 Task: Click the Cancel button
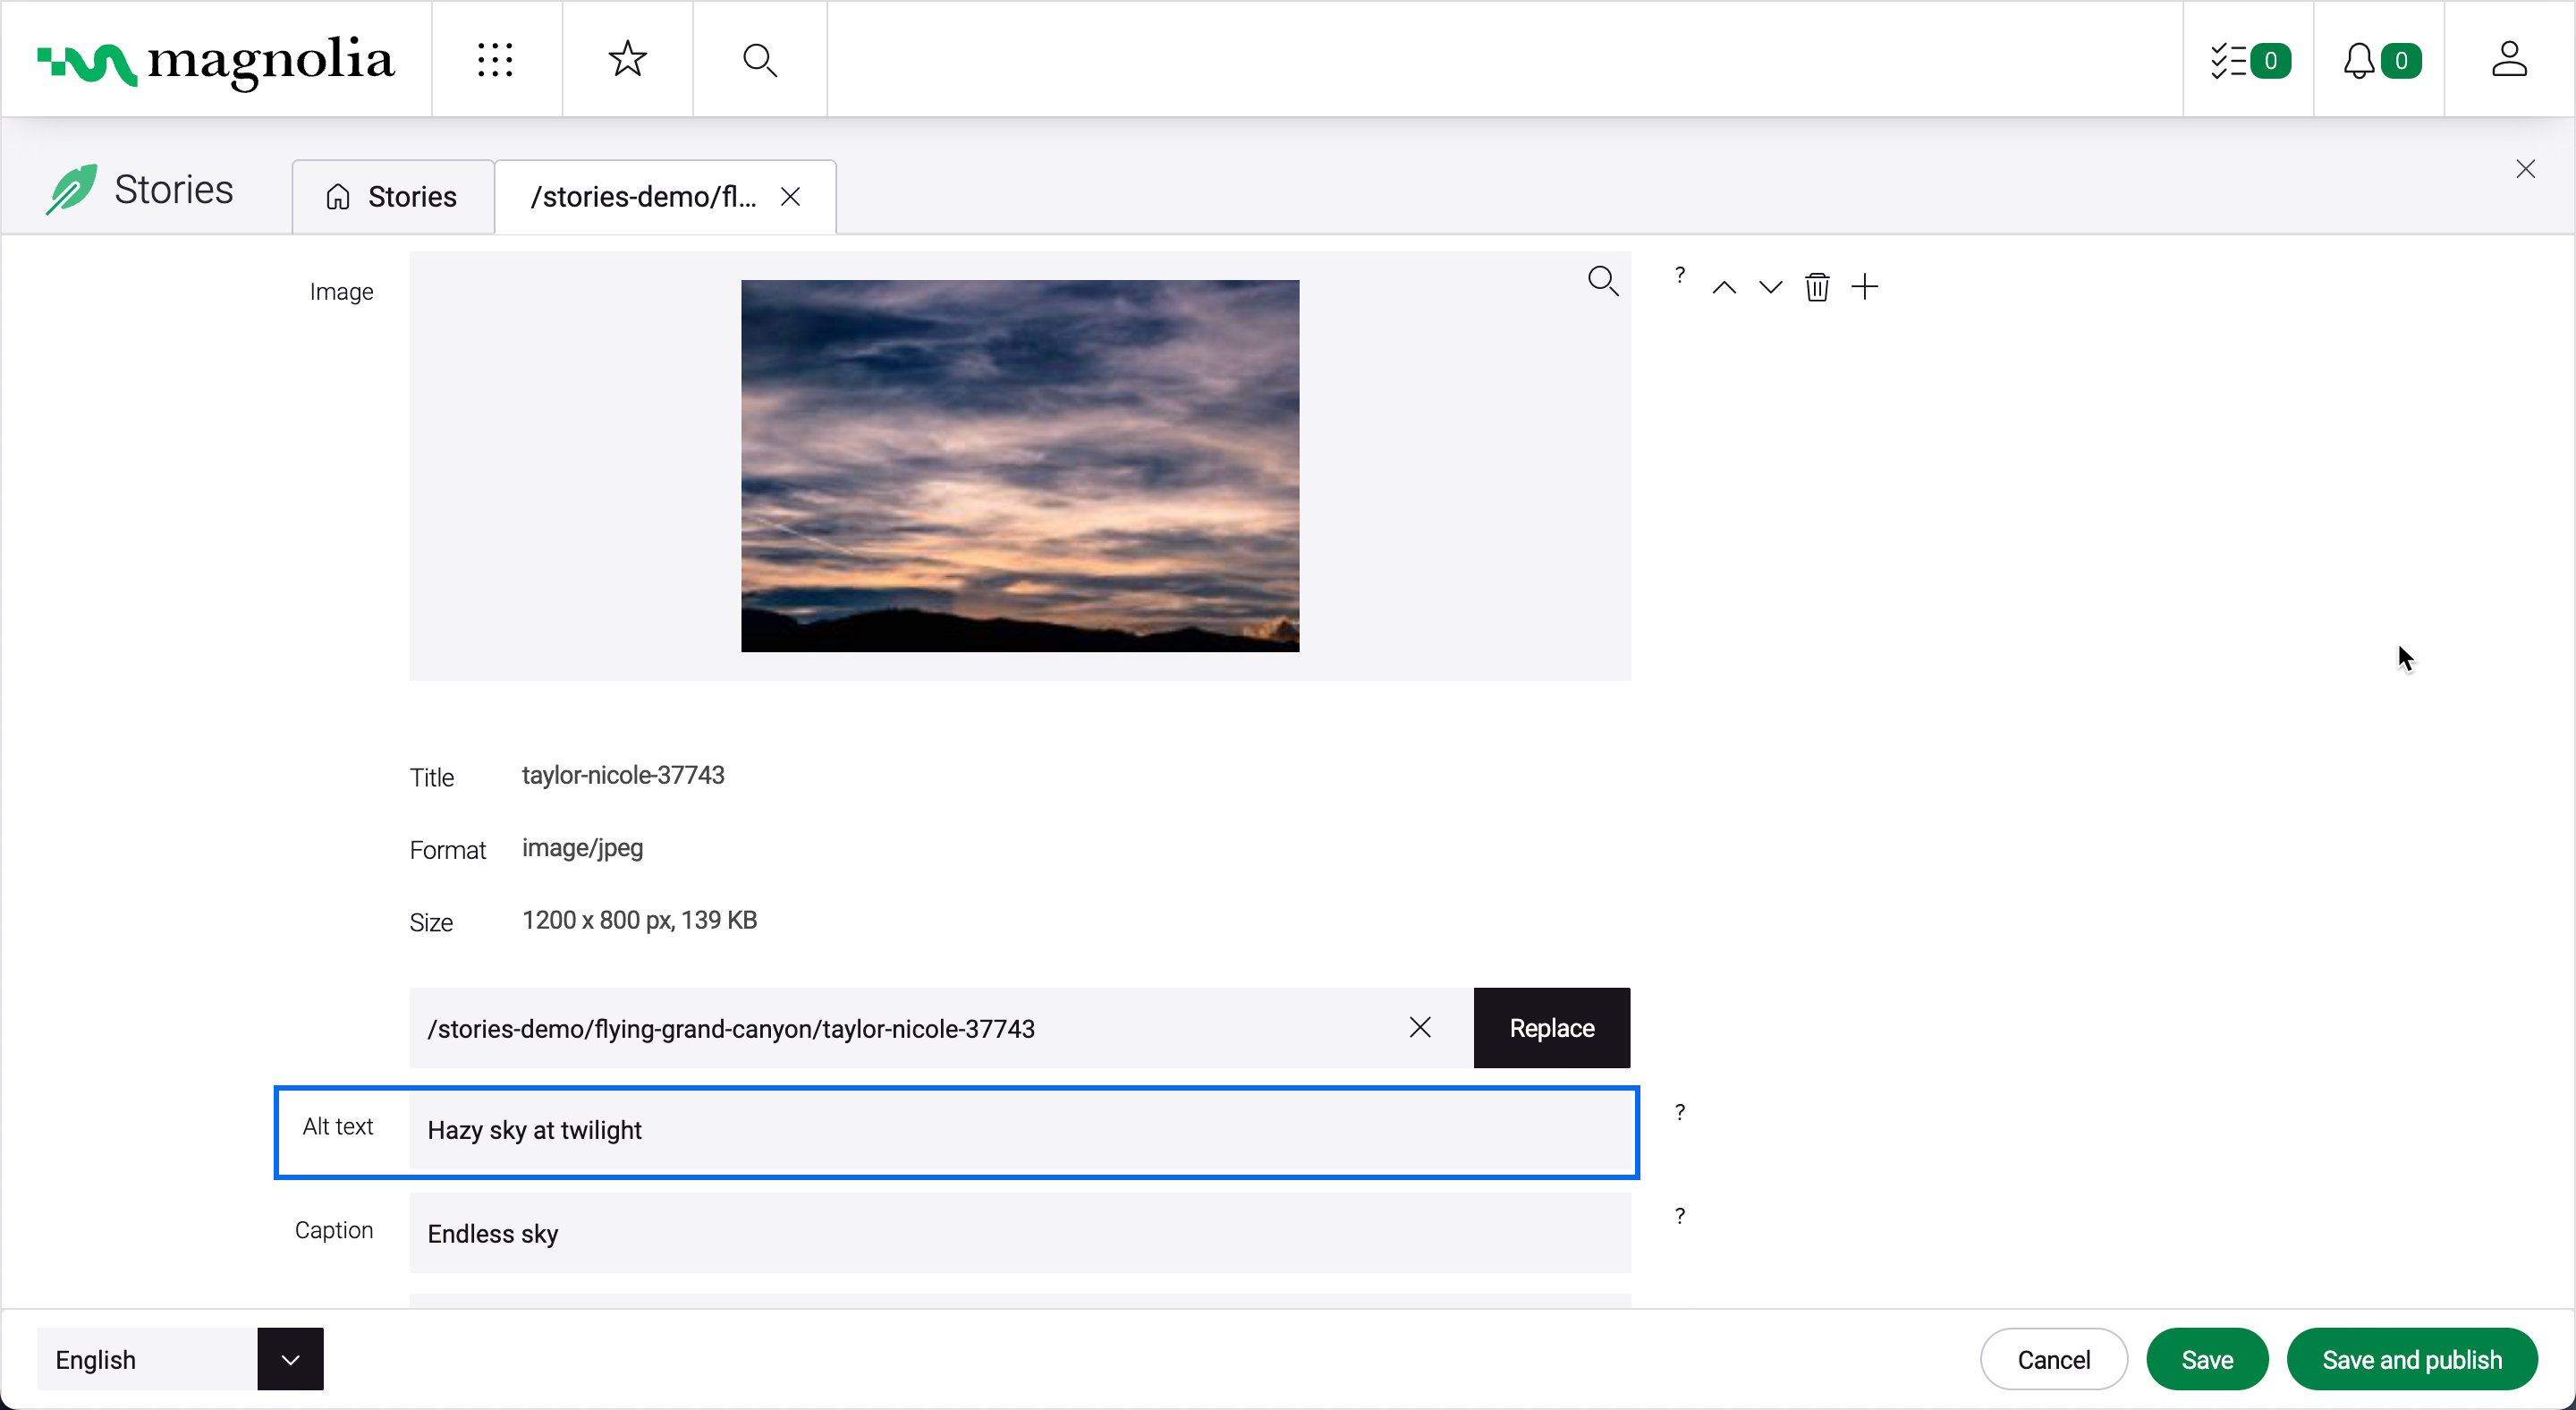pos(2053,1359)
